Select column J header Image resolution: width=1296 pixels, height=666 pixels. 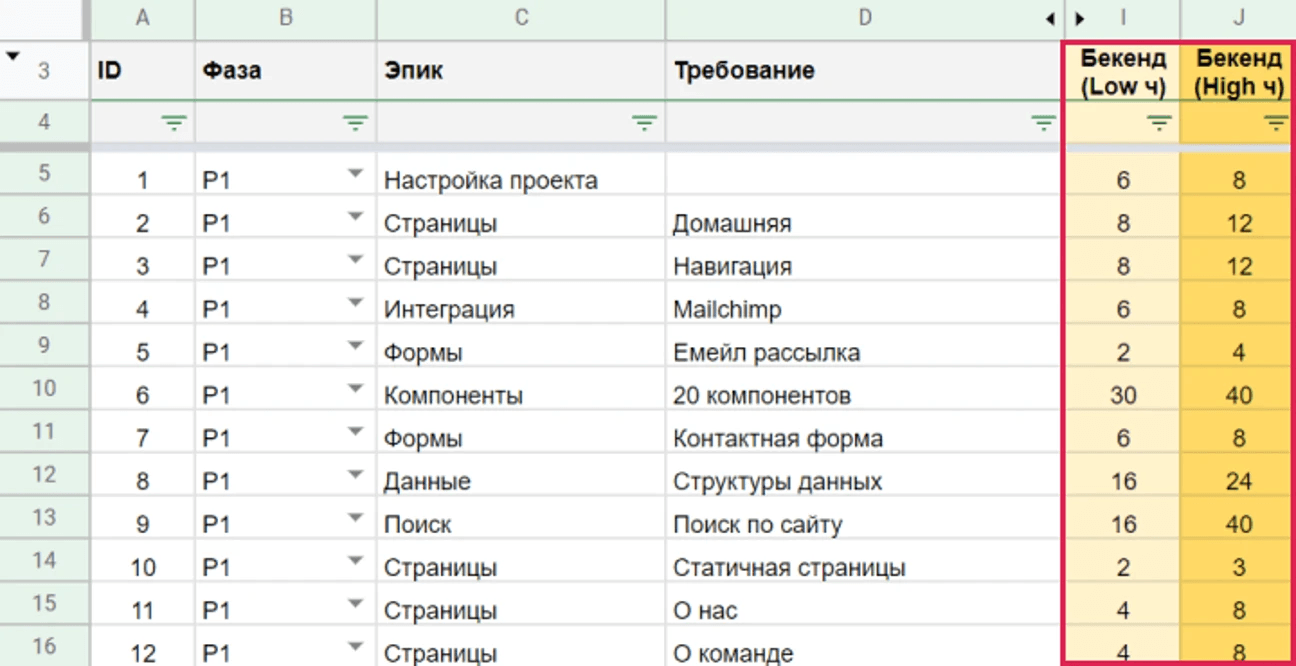point(1238,18)
